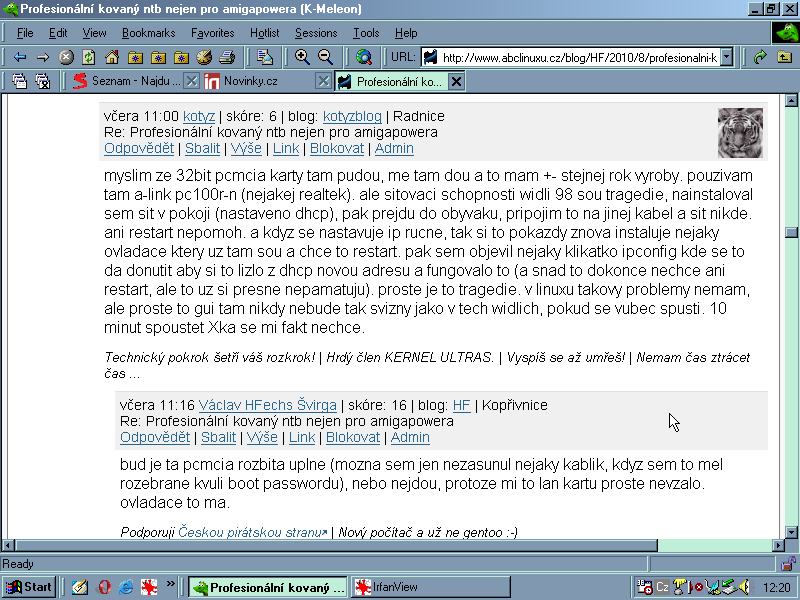Click Admin on kotyz's comment
The width and height of the screenshot is (800, 600).
point(394,148)
